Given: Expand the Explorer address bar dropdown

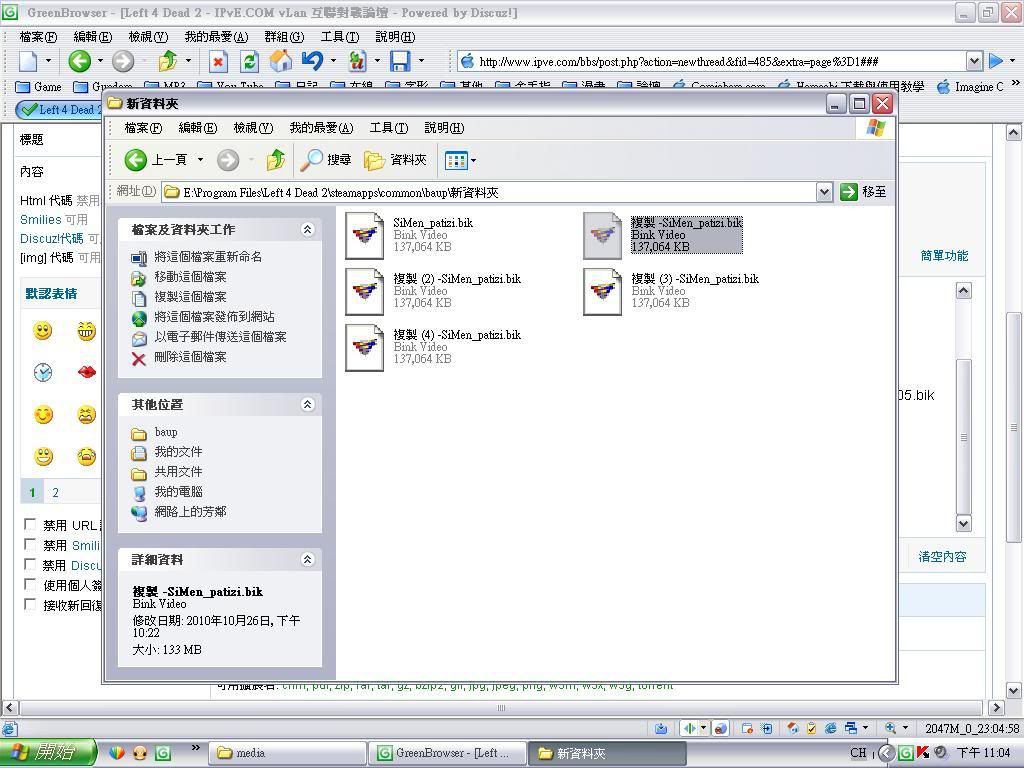Looking at the screenshot, I should [824, 192].
